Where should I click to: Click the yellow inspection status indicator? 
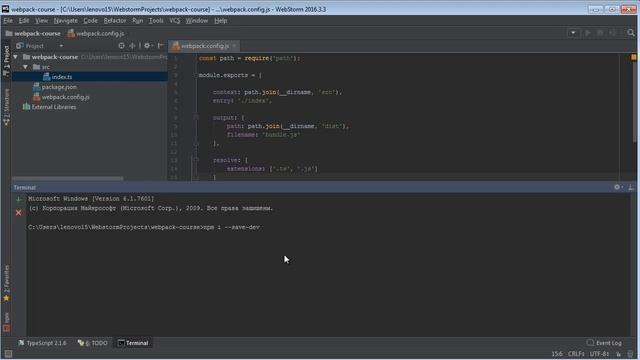pos(634,57)
